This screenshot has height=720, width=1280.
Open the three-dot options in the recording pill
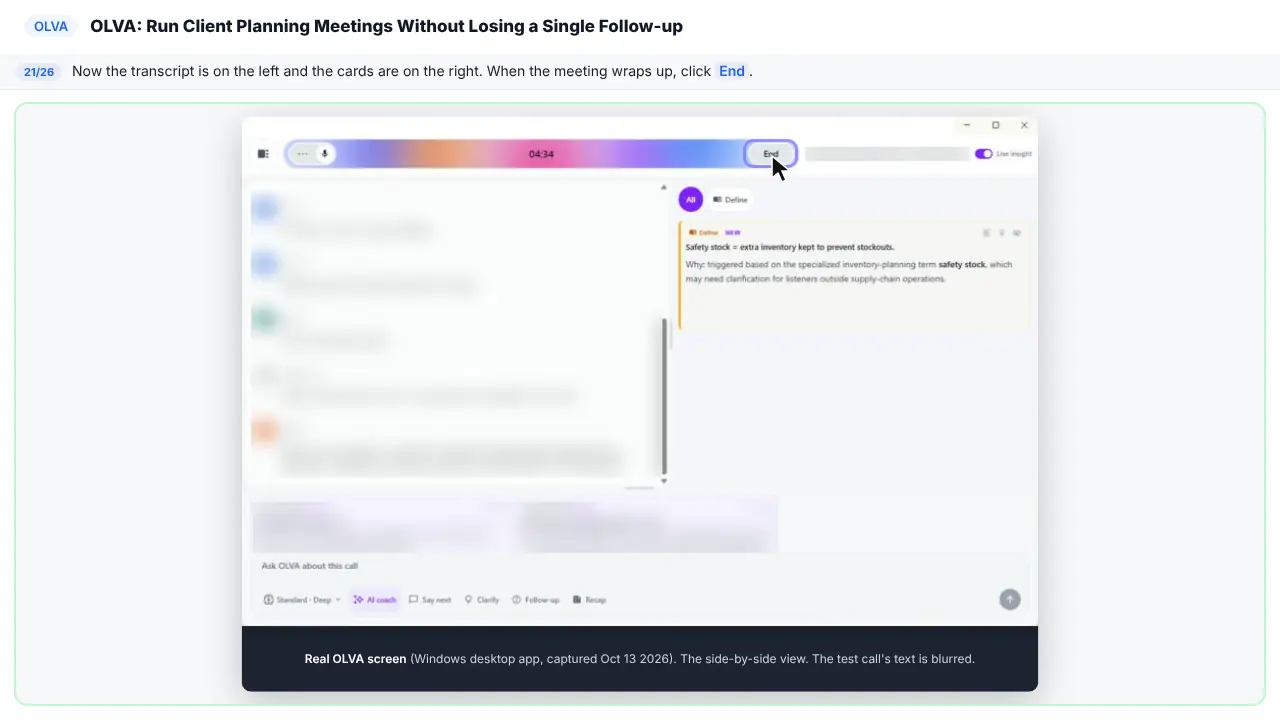tap(303, 154)
